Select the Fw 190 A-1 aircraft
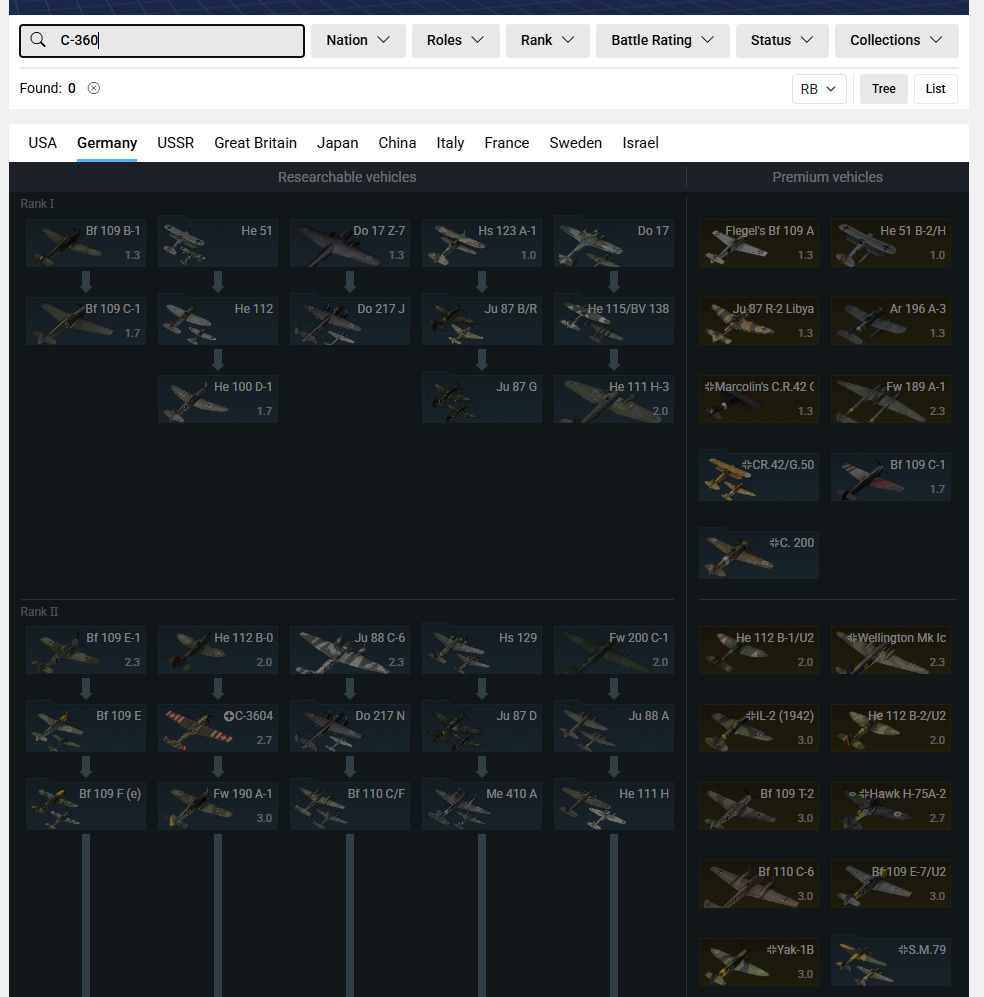This screenshot has width=984, height=997. [x=218, y=805]
